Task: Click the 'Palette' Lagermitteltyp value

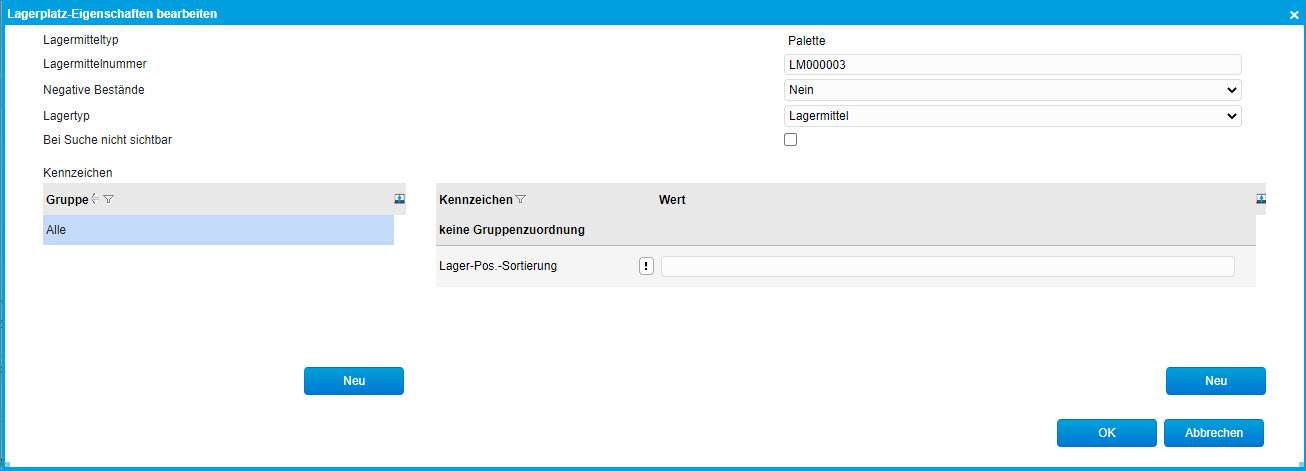Action: point(807,41)
